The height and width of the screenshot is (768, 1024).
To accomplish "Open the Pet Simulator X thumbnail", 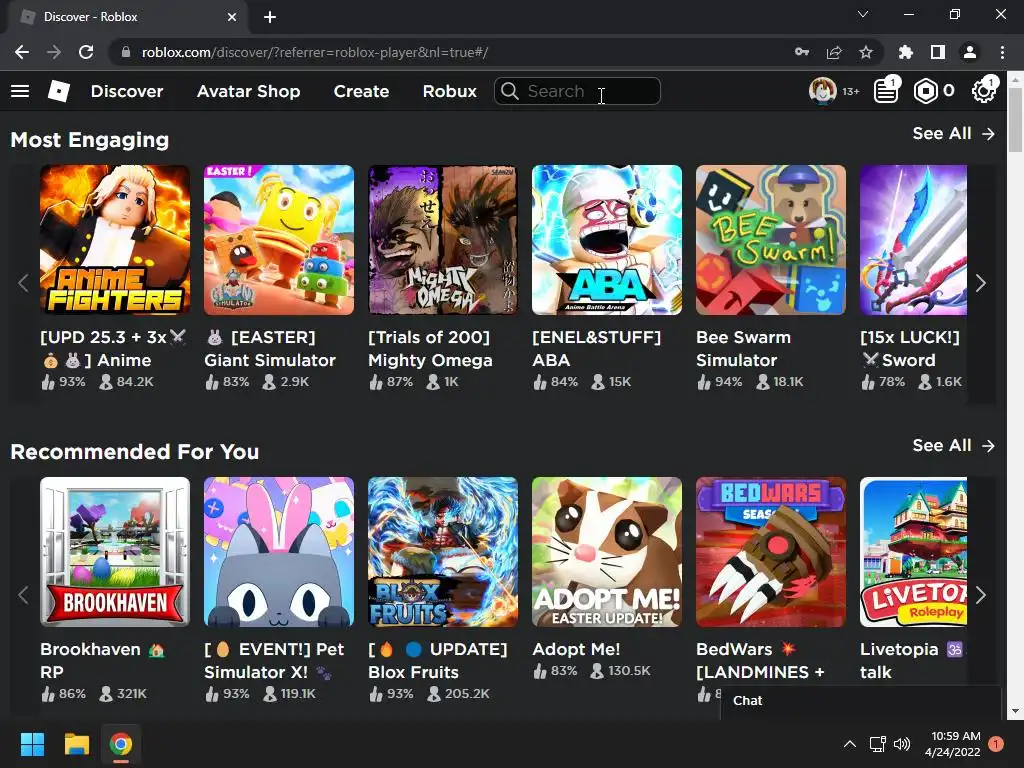I will (x=279, y=552).
